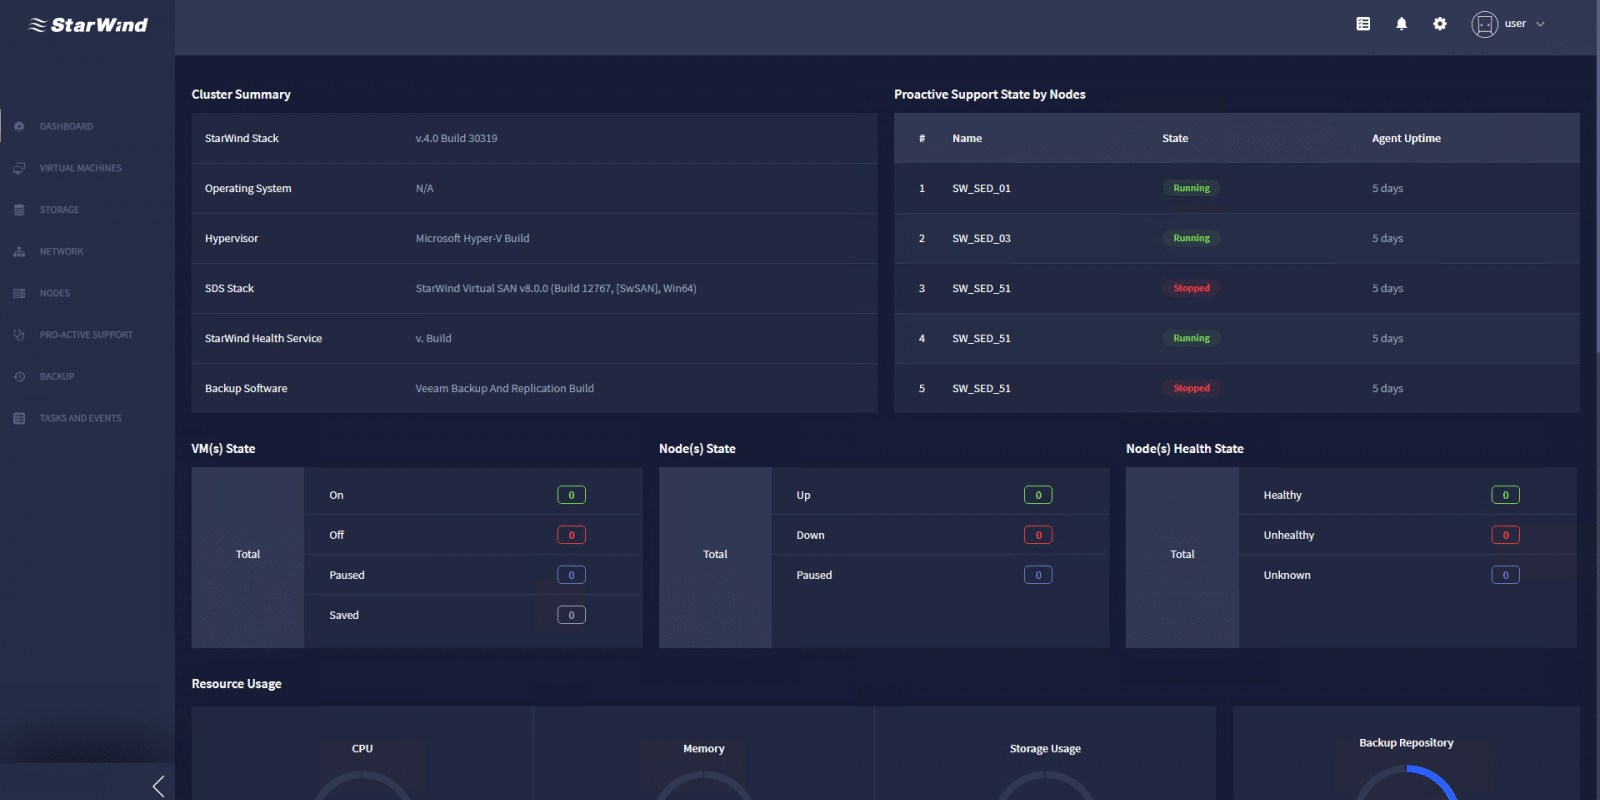The image size is (1600, 800).
Task: Click the user name label
Action: click(x=1515, y=24)
